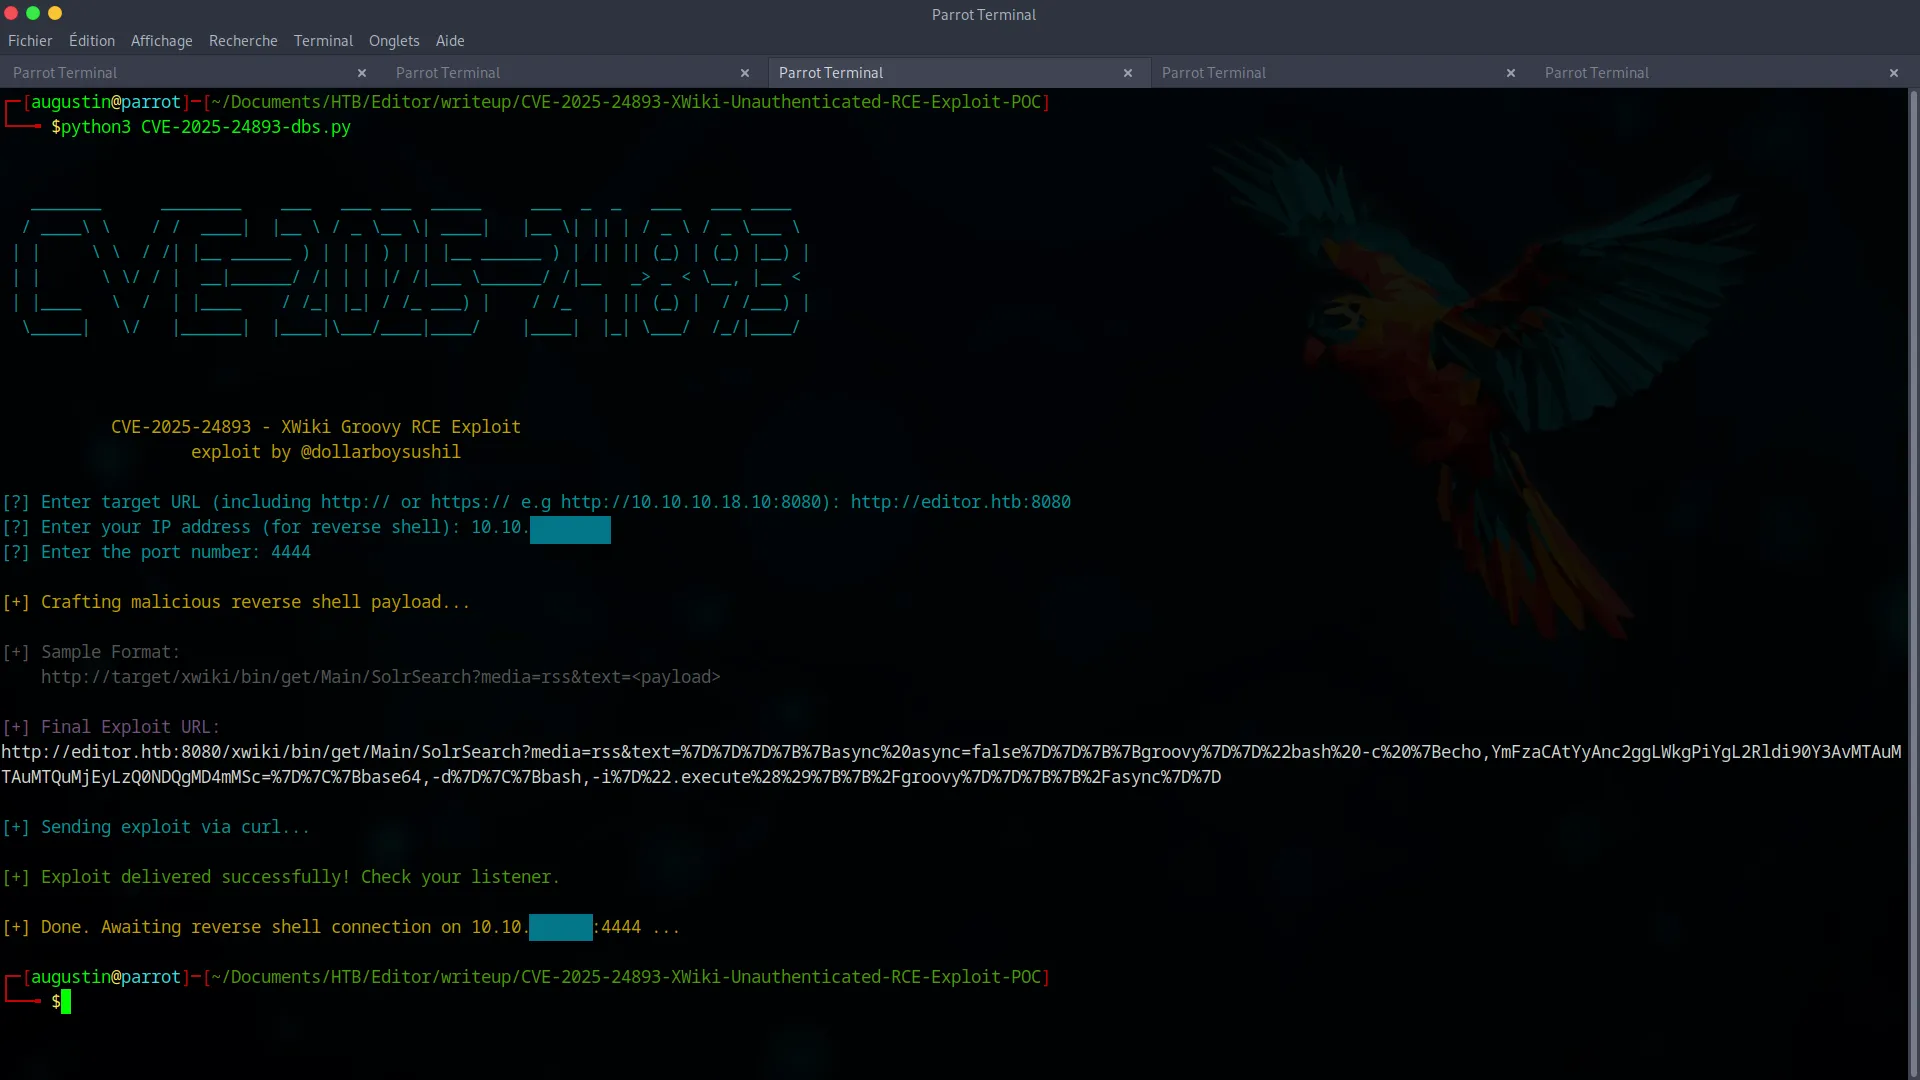This screenshot has height=1080, width=1920.
Task: Open the Fichier menu
Action: tap(30, 41)
